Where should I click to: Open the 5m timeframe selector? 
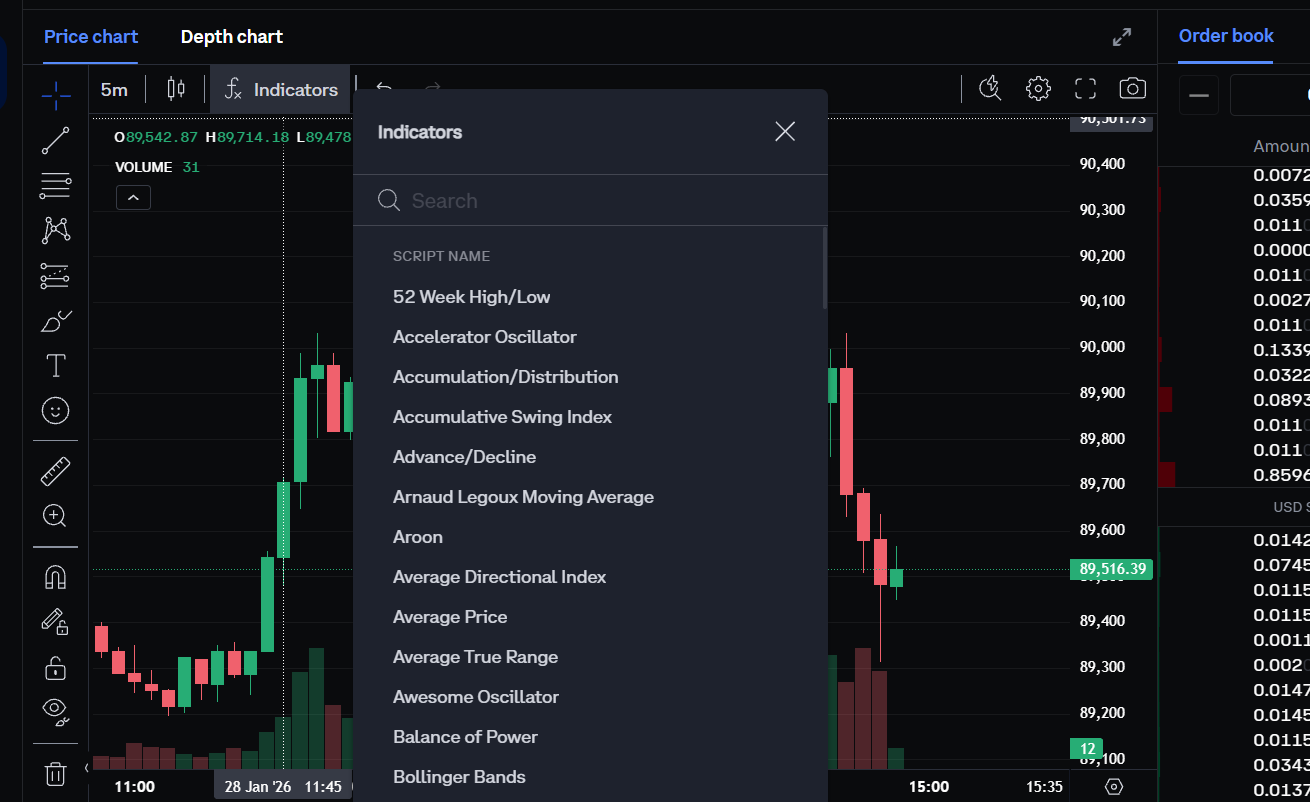coord(114,89)
